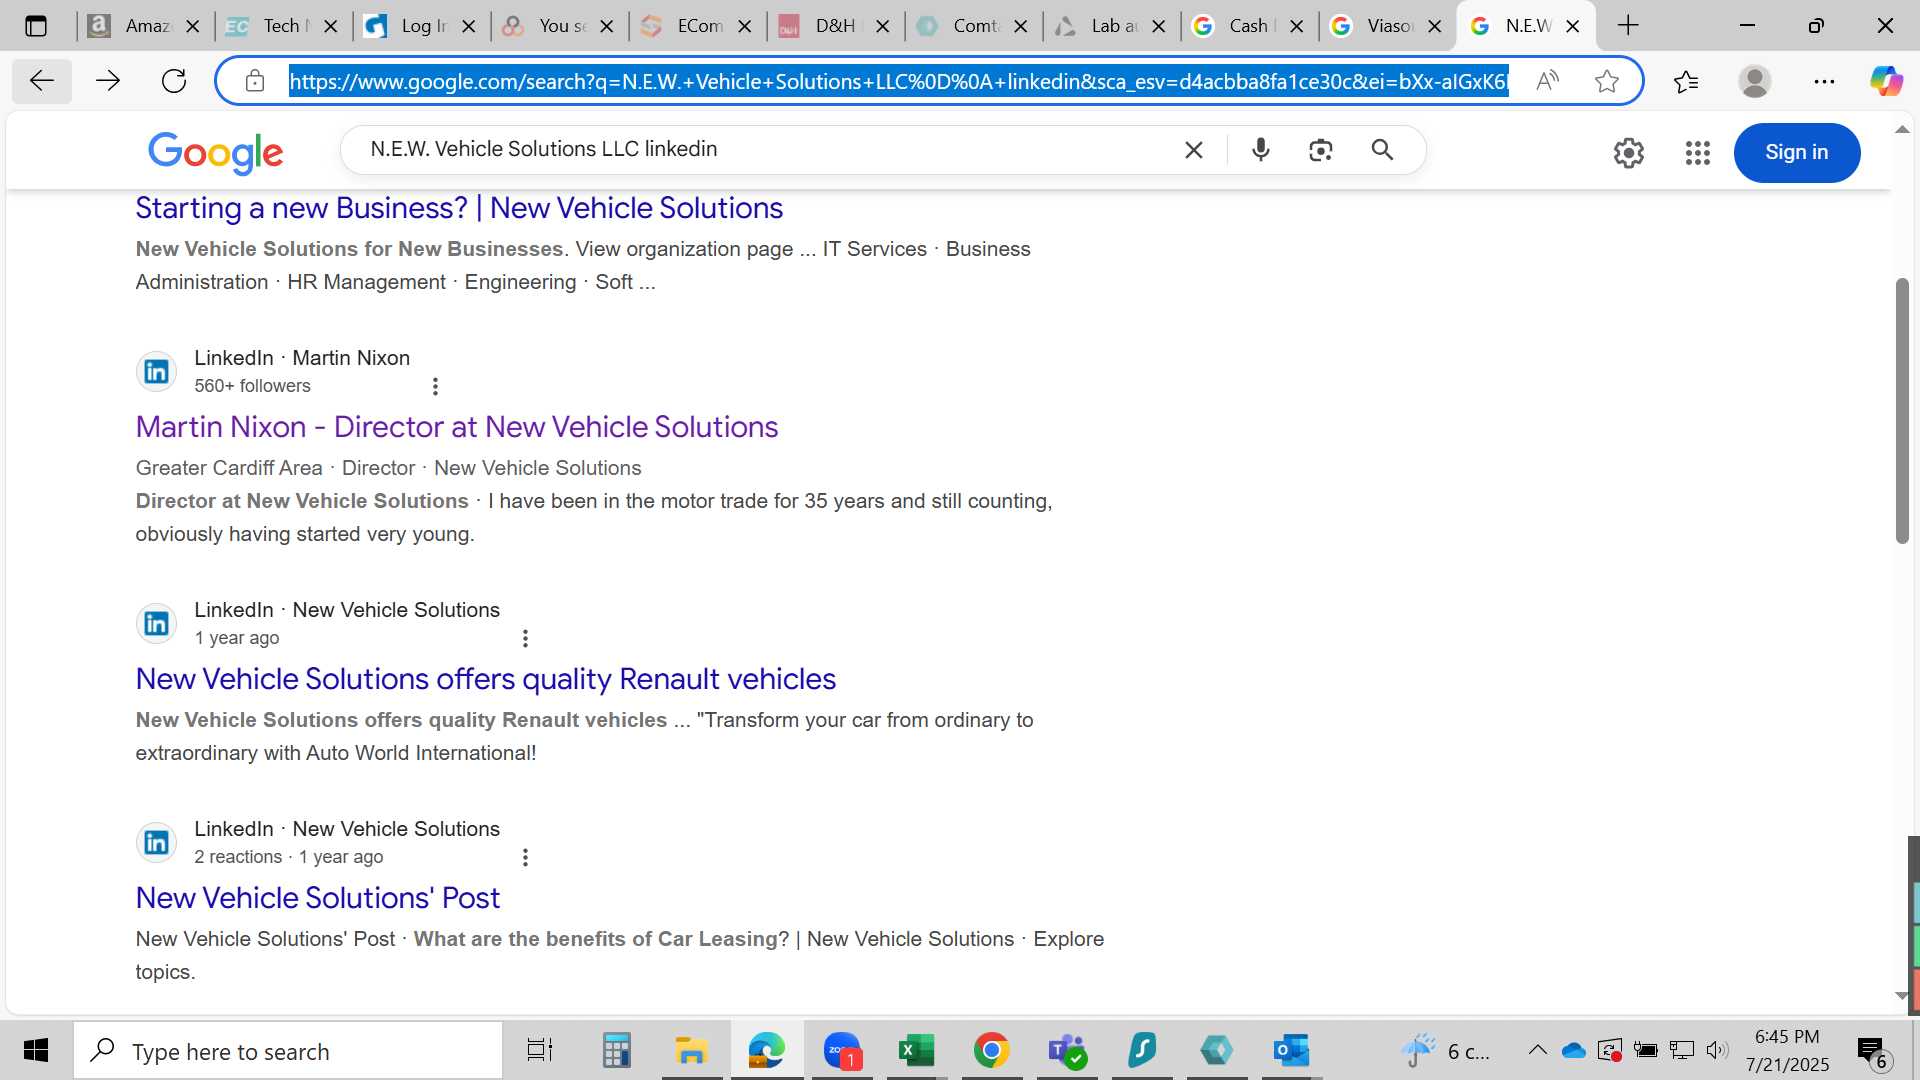Activate the Read aloud icon

(1547, 81)
